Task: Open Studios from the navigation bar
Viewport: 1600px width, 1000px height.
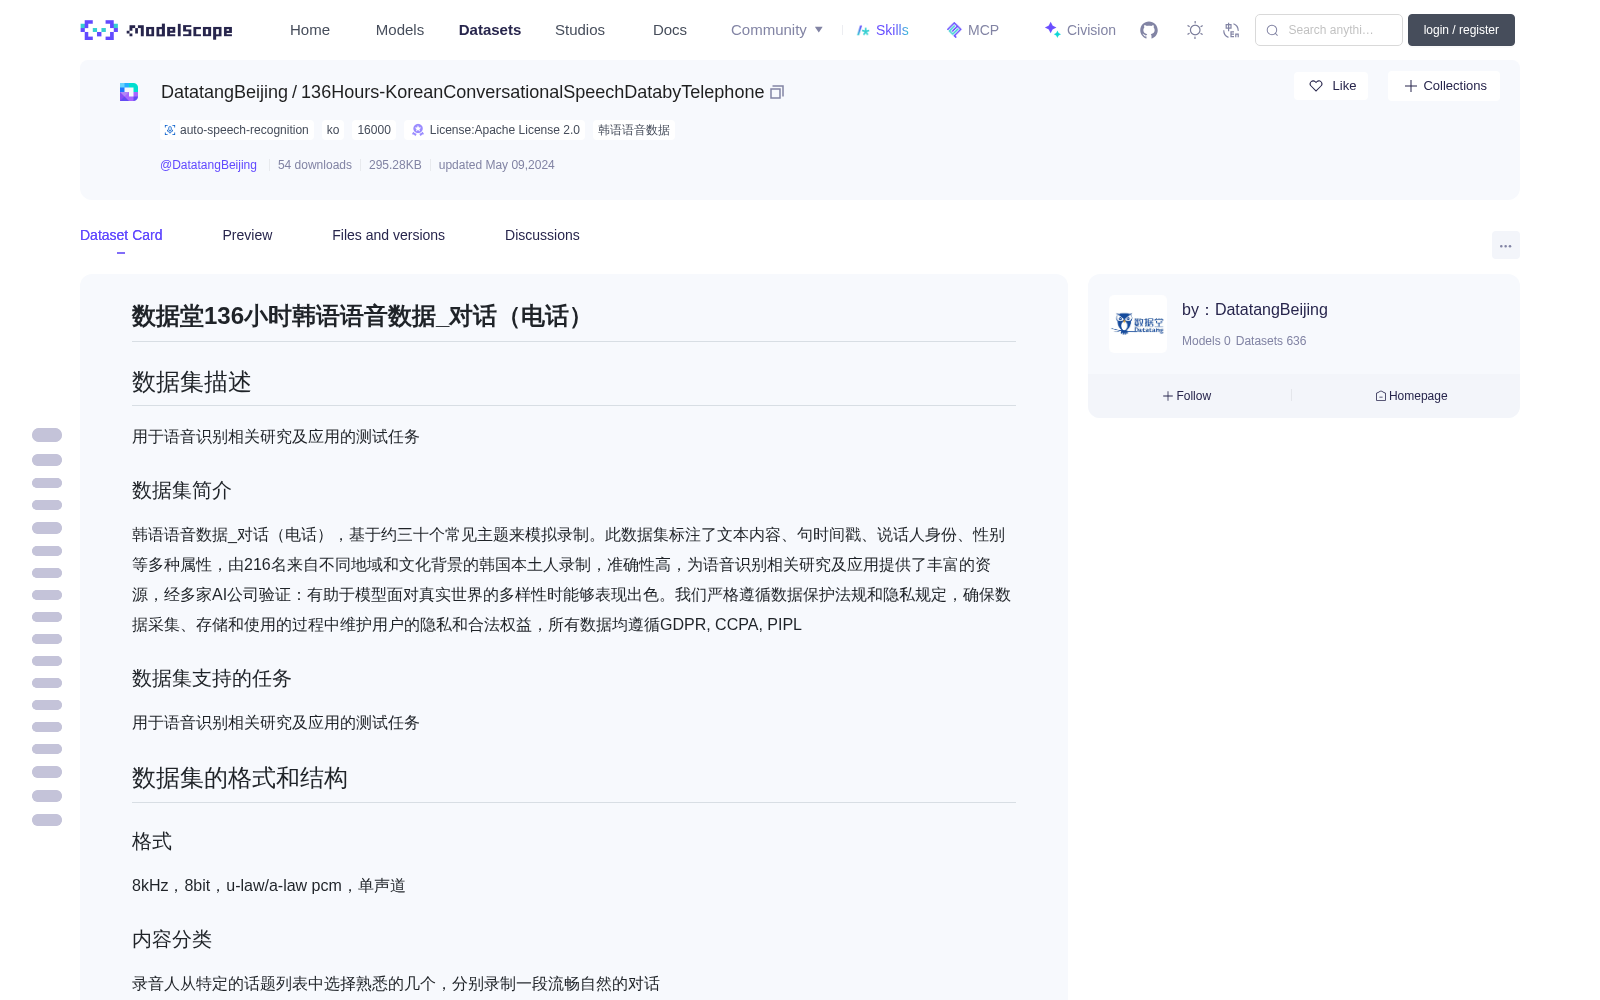Action: [580, 30]
